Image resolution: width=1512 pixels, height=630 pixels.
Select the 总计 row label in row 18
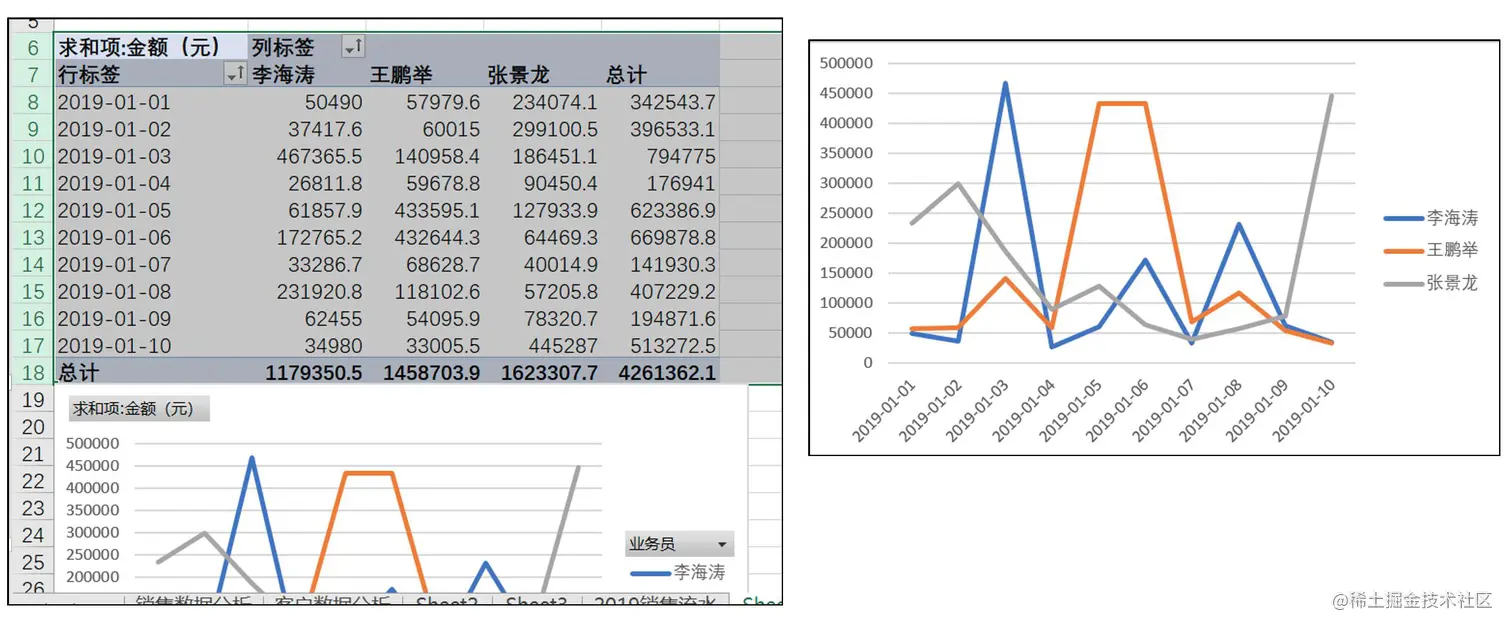(78, 373)
